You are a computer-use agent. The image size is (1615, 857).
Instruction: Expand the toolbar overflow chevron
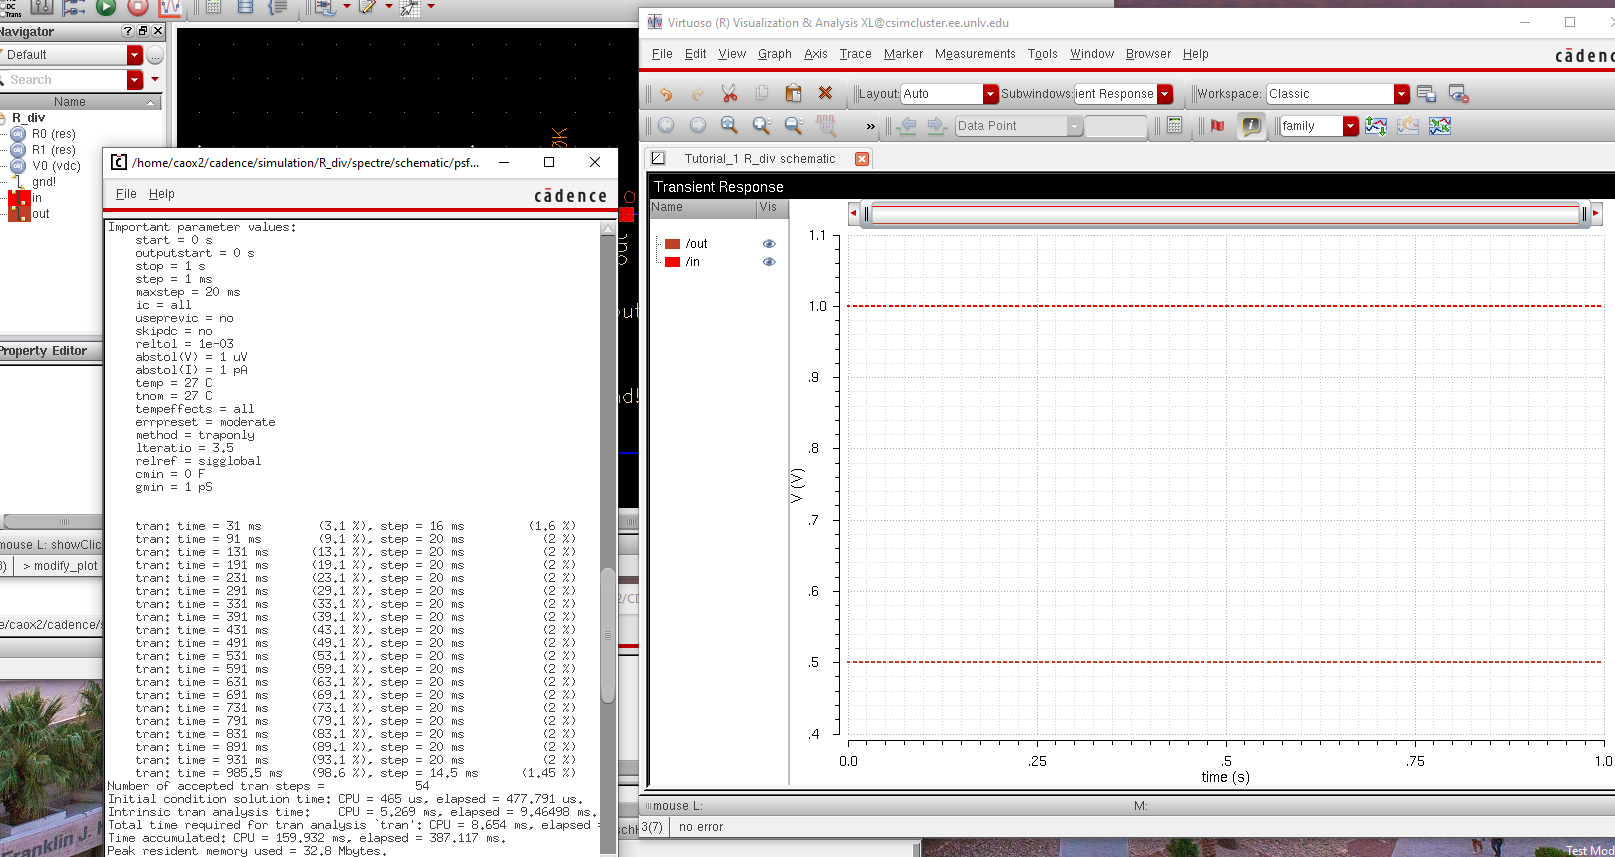coord(870,127)
